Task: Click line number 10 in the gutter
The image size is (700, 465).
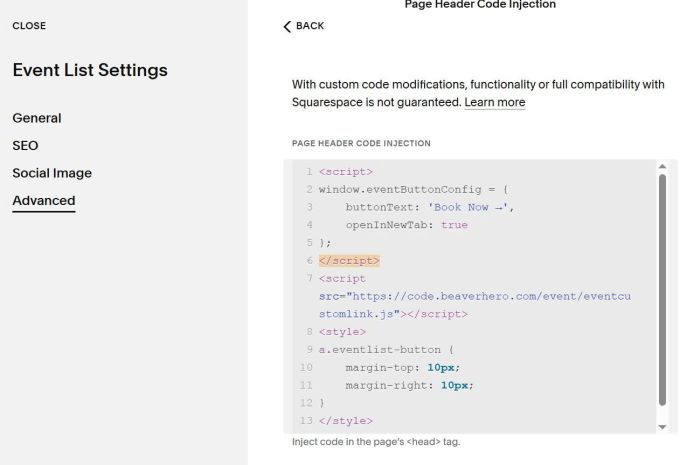Action: (x=306, y=368)
